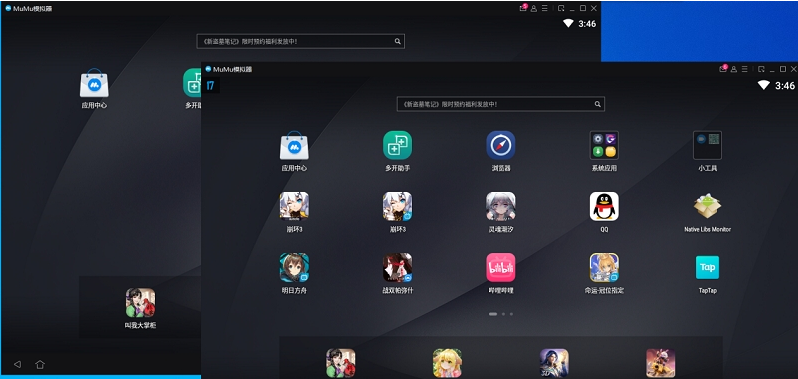Open 应用中心 in the back MuMu window
The width and height of the screenshot is (798, 379).
pyautogui.click(x=94, y=83)
